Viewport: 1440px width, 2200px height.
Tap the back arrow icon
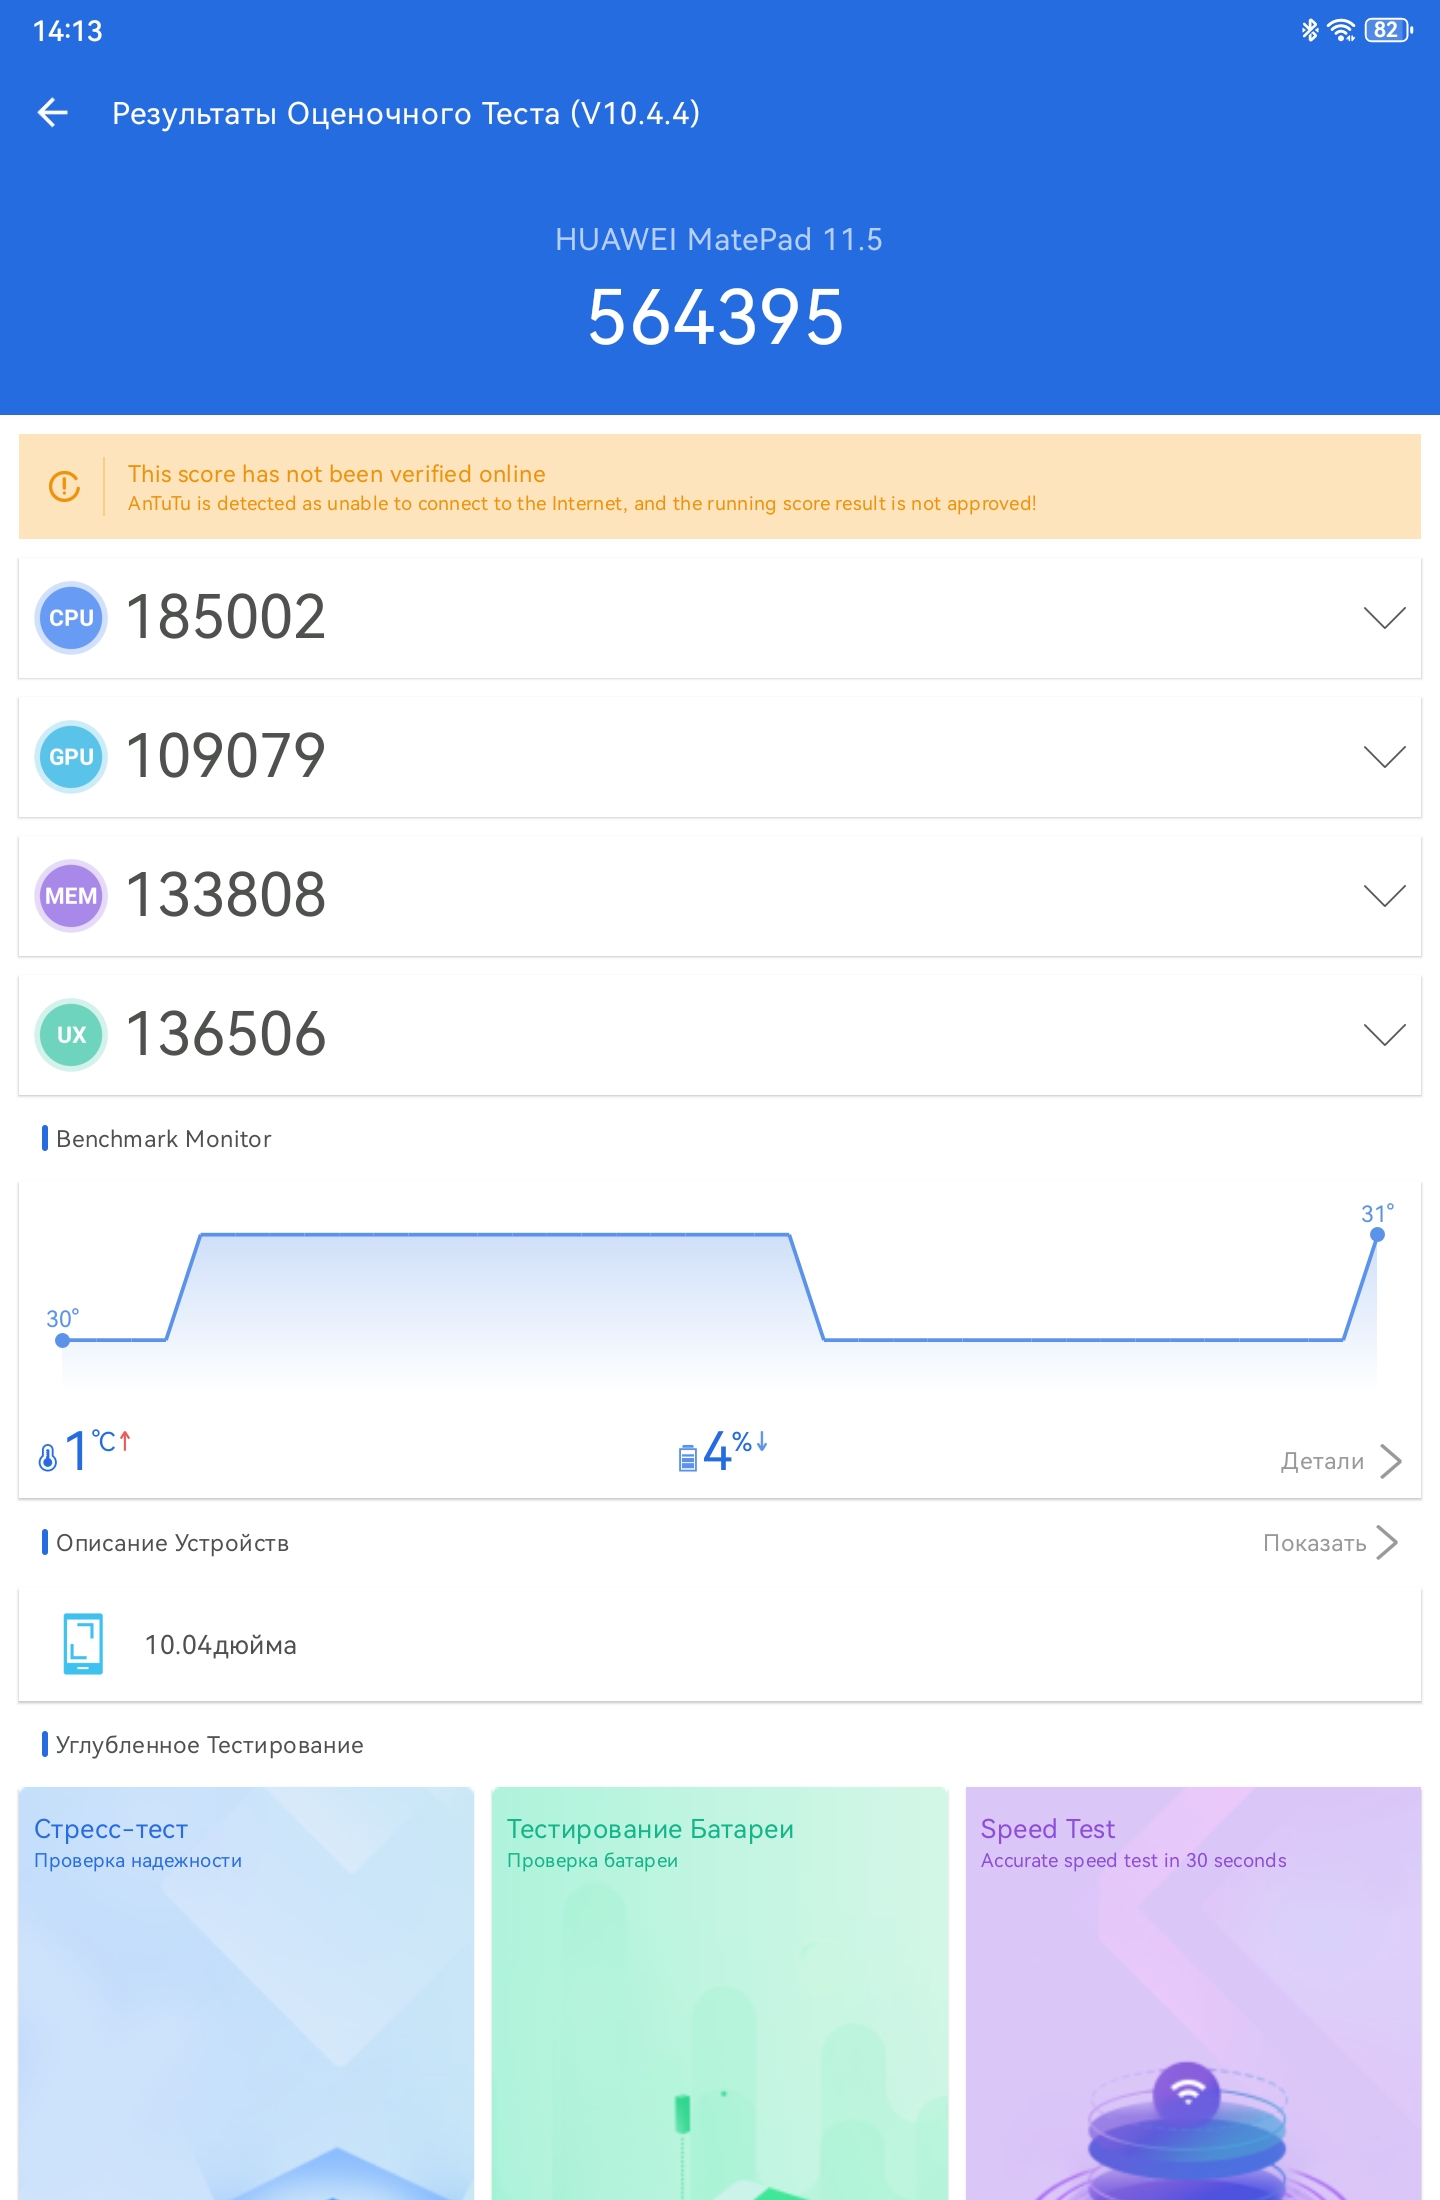(53, 113)
